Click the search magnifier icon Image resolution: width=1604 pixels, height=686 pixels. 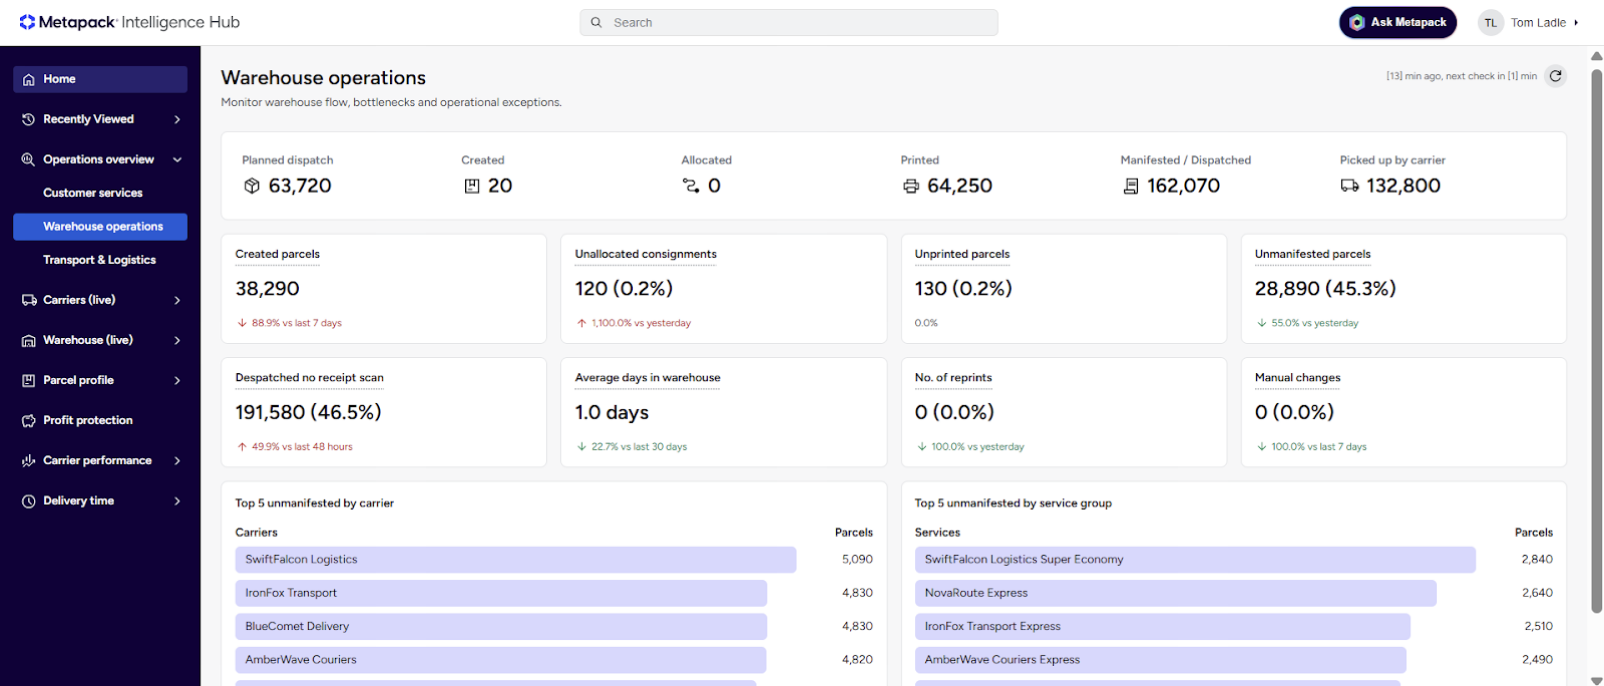click(596, 22)
